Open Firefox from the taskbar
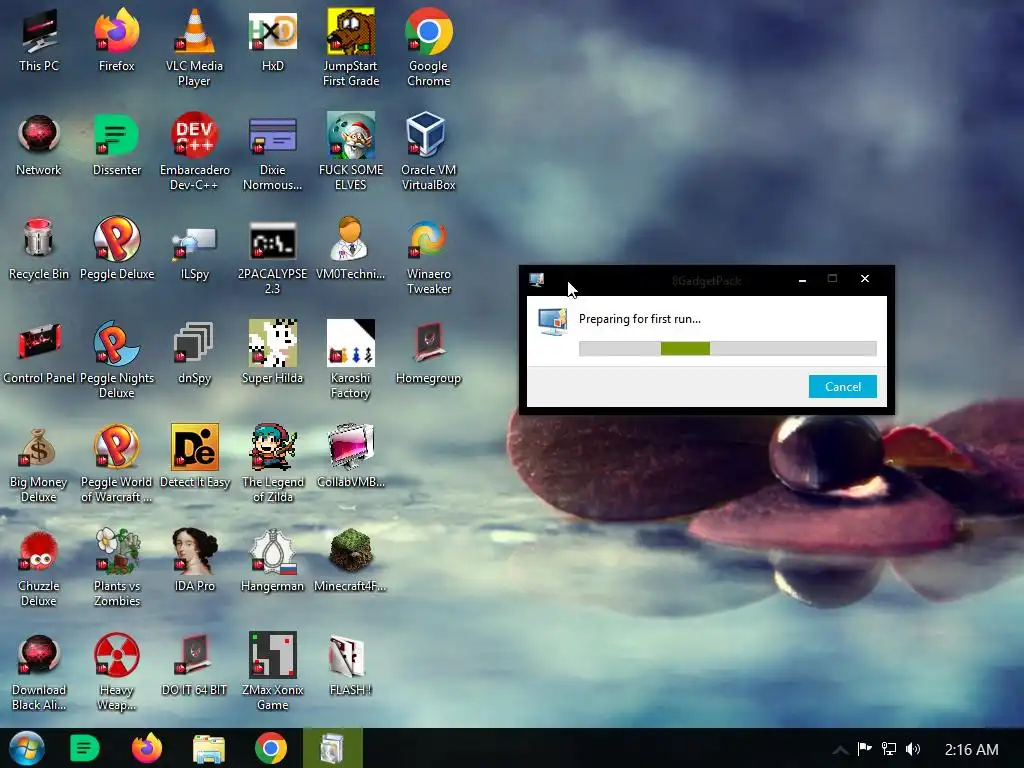The image size is (1024, 768). click(x=147, y=748)
